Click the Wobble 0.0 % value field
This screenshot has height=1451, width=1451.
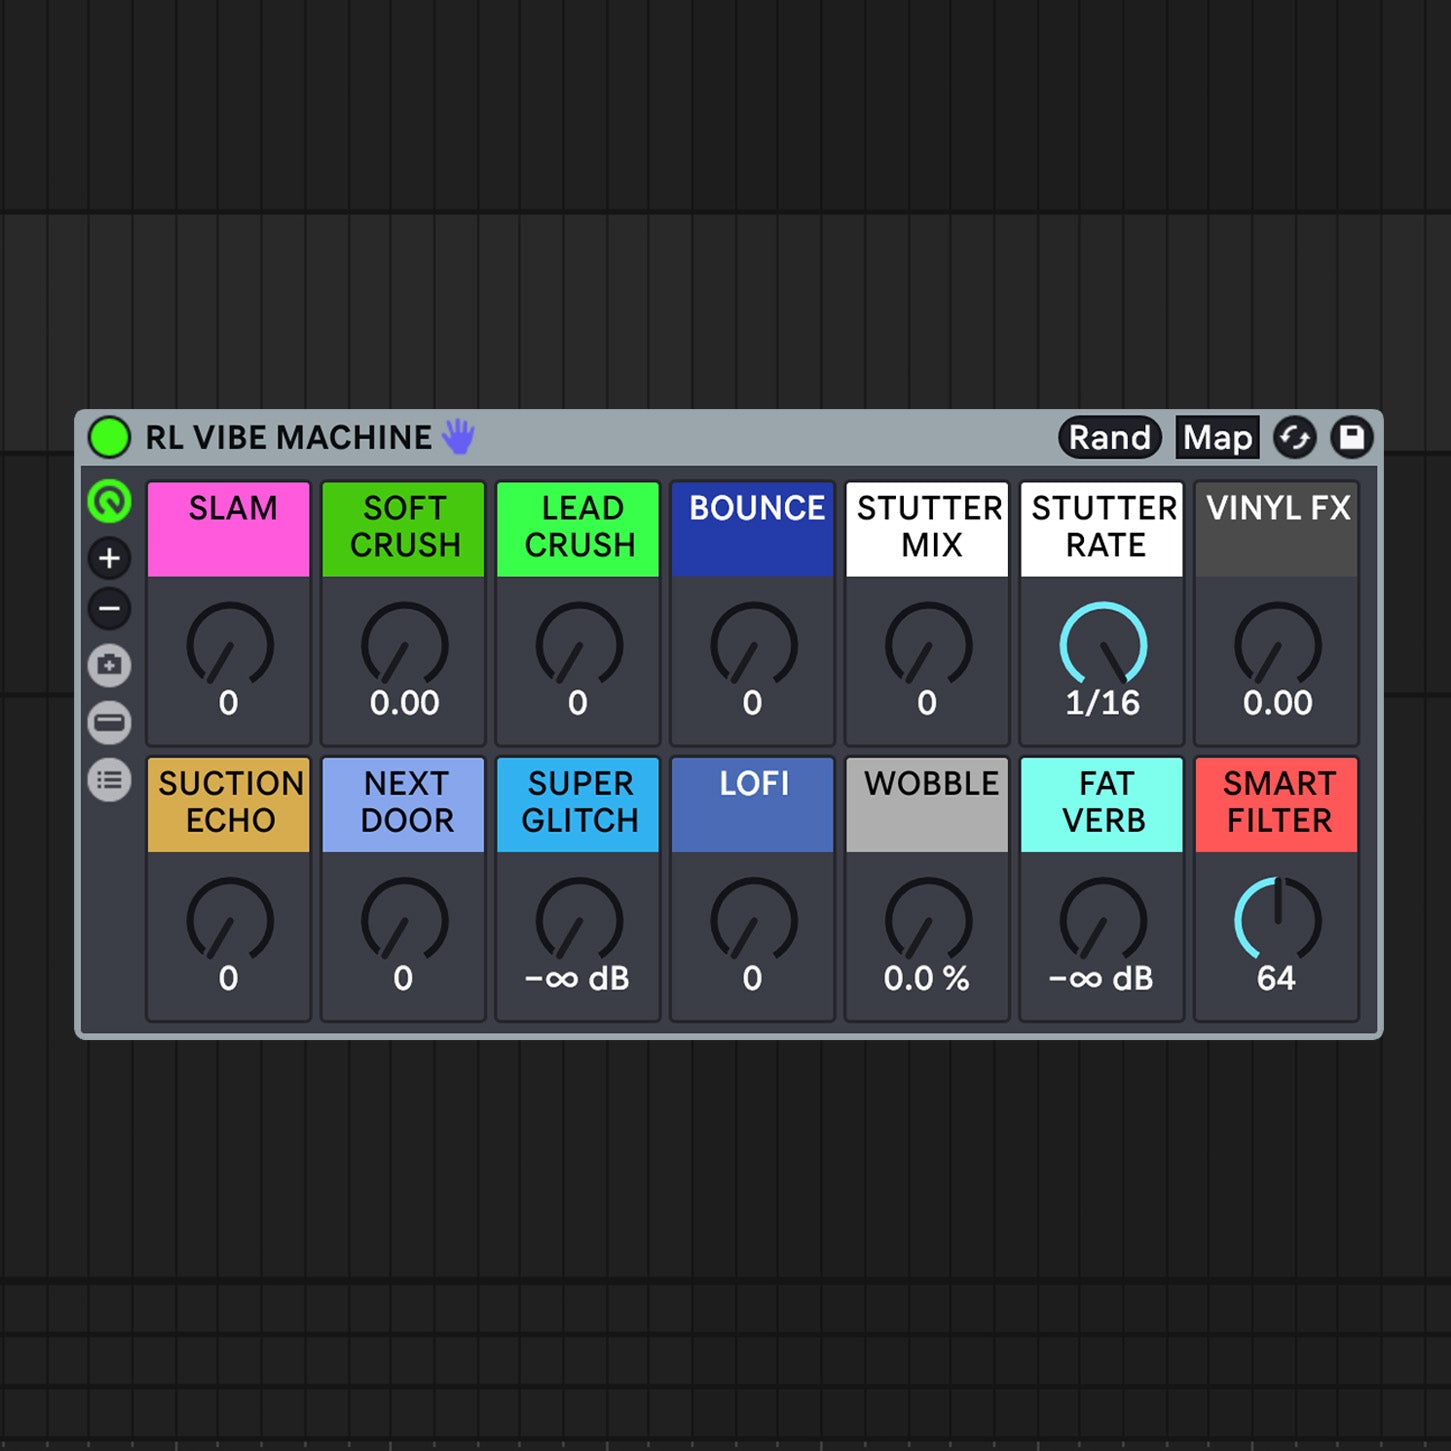(x=926, y=978)
